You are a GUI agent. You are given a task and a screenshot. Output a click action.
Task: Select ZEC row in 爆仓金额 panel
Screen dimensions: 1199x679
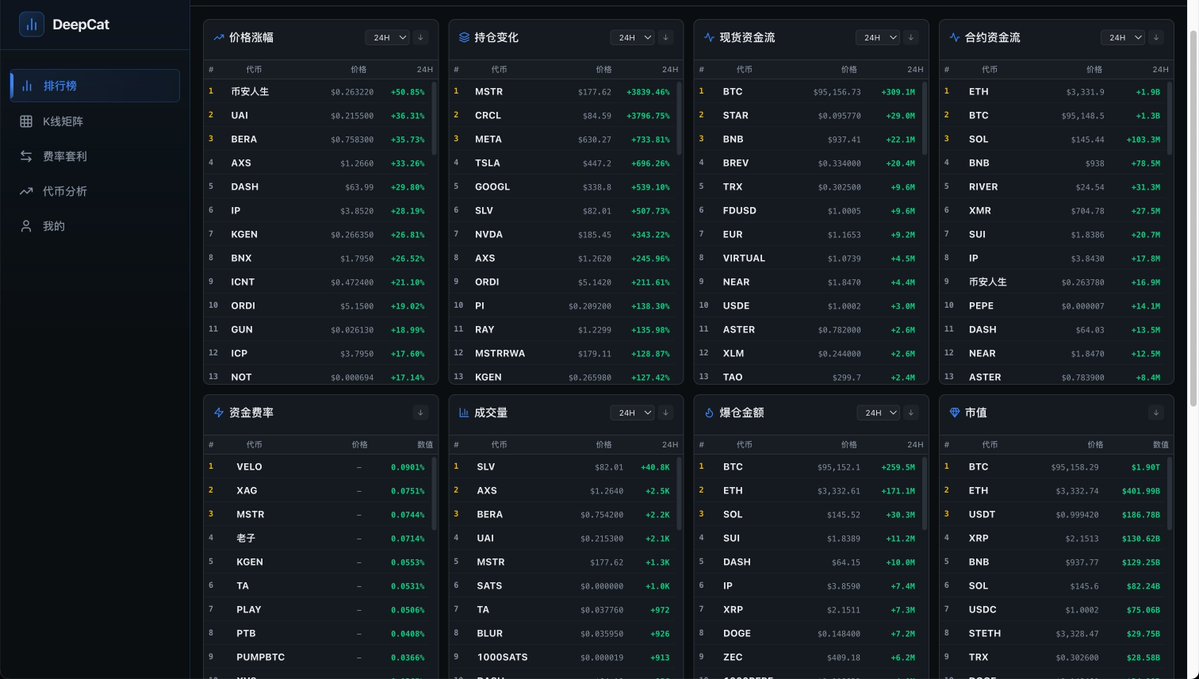point(807,658)
